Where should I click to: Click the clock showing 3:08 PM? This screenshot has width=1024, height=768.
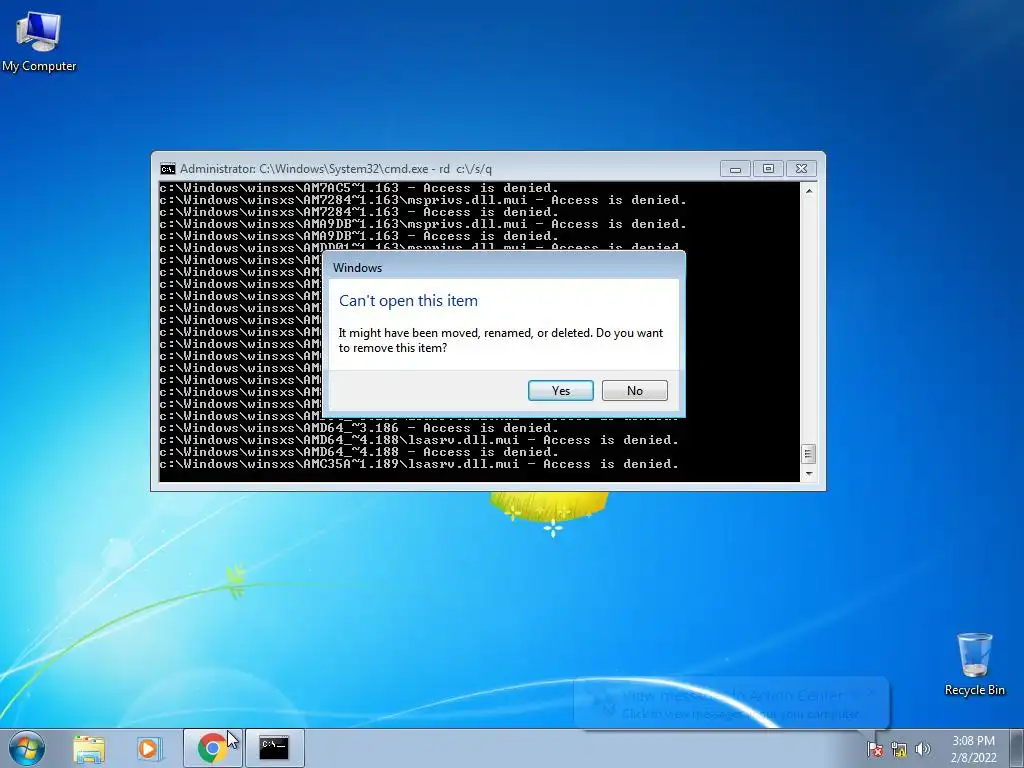973,741
